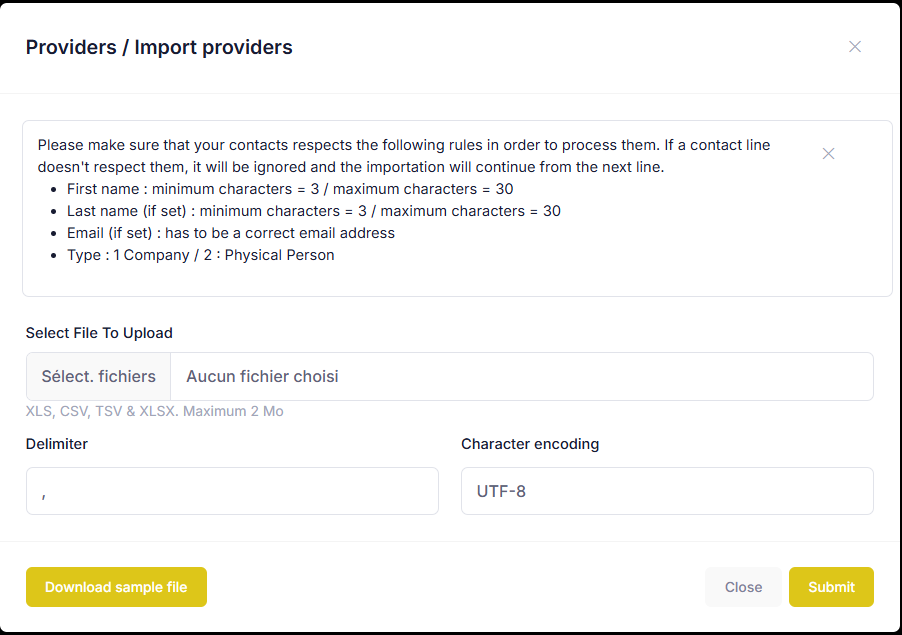Image resolution: width=902 pixels, height=635 pixels.
Task: Focus the Delimiter input field
Action: tap(232, 491)
